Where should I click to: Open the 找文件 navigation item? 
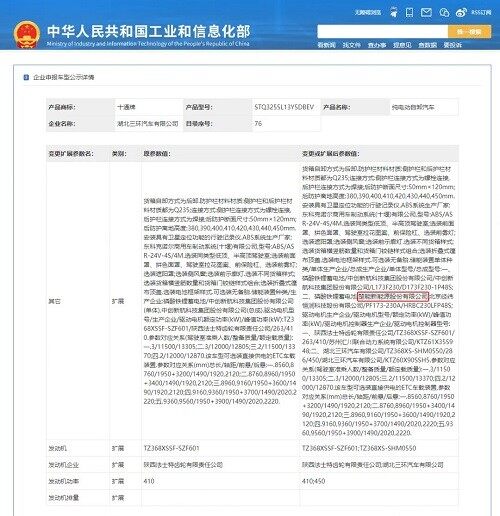click(352, 45)
